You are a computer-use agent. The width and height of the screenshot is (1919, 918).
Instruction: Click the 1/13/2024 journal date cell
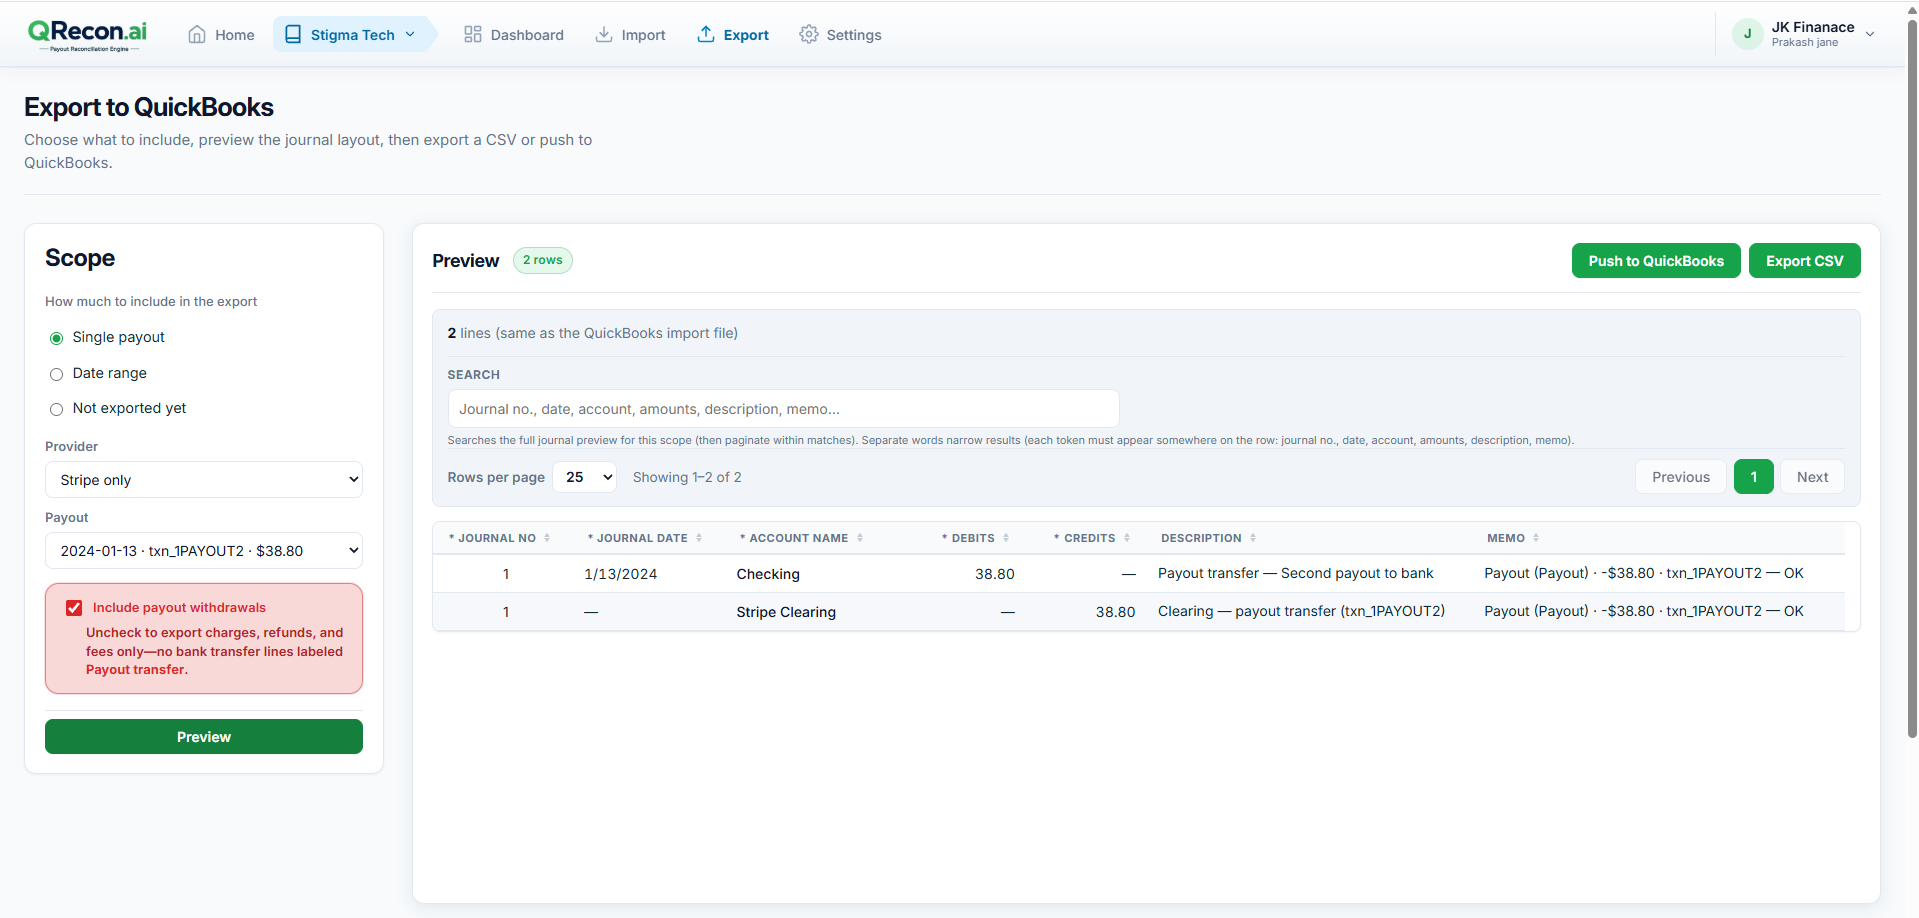(x=621, y=574)
